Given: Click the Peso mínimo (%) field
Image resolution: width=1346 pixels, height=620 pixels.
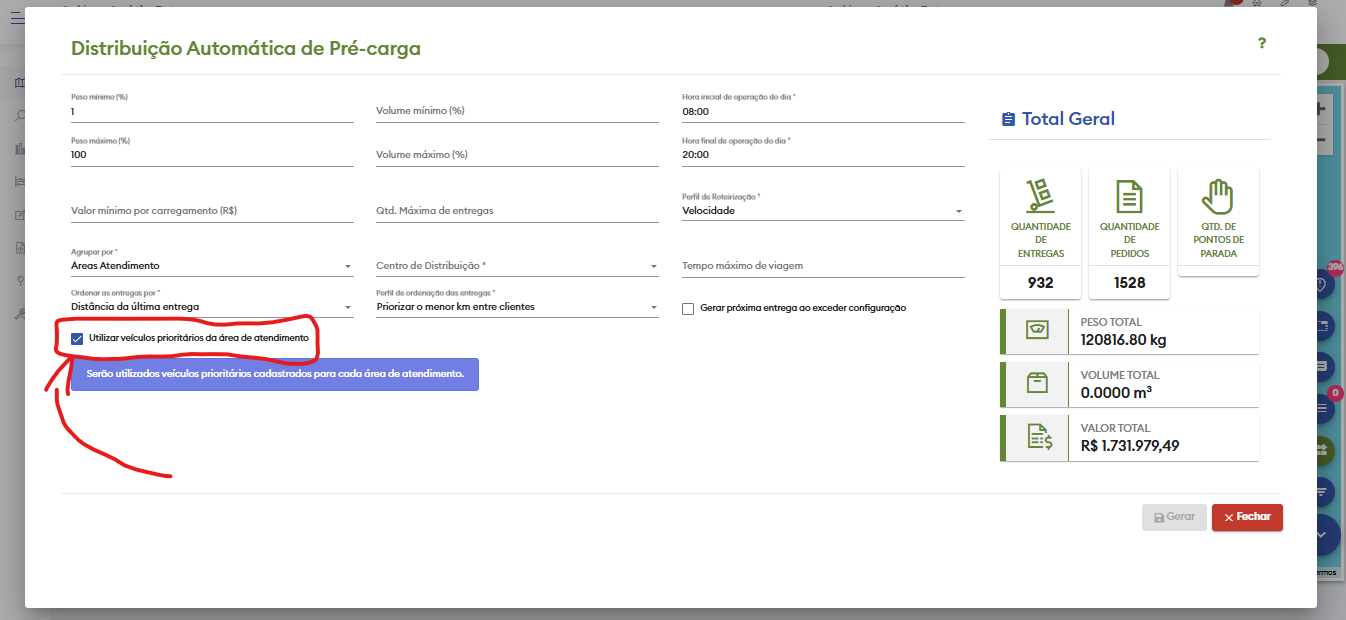Looking at the screenshot, I should click(x=211, y=111).
